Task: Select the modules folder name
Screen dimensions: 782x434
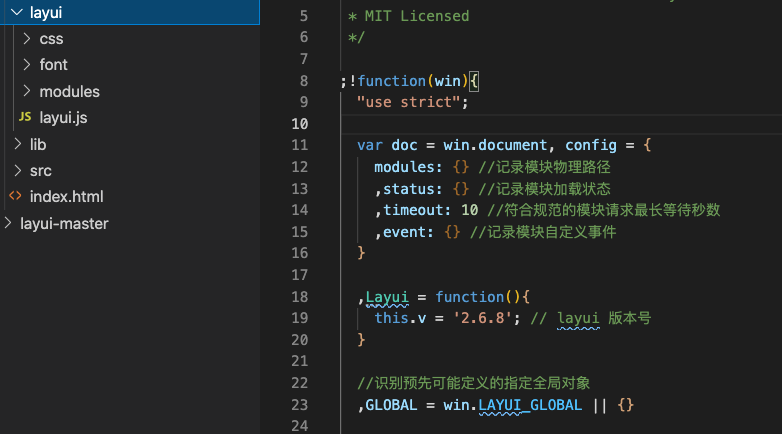Action: tap(69, 91)
